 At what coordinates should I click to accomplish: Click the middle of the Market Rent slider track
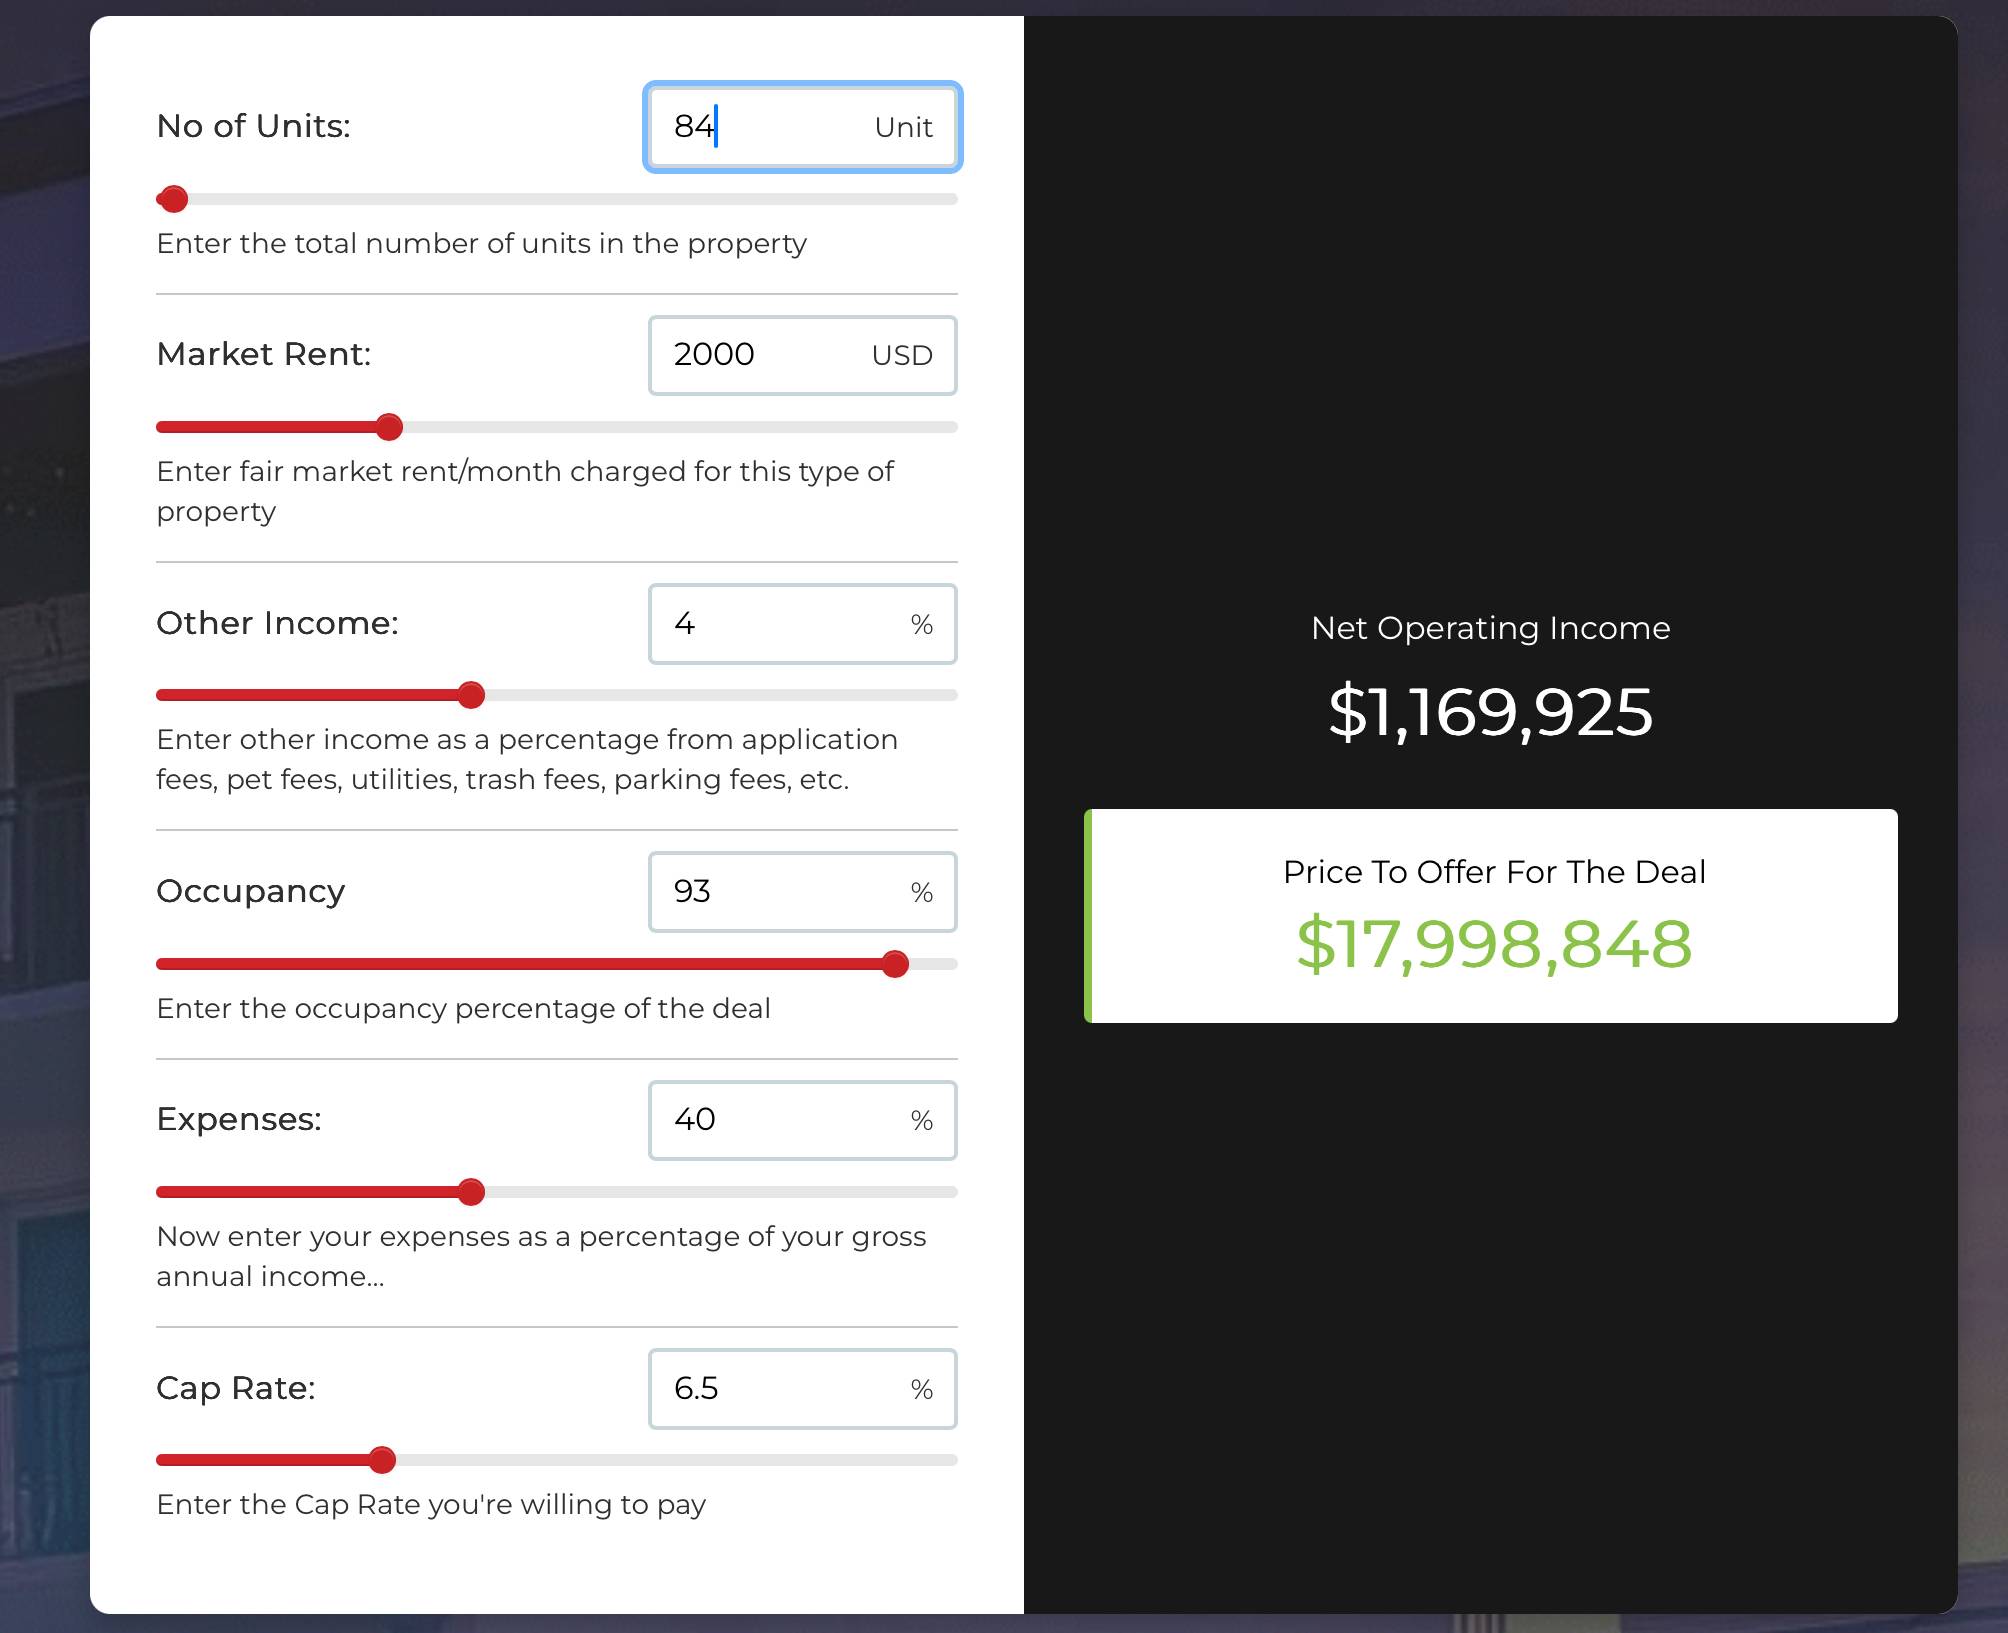pos(557,427)
